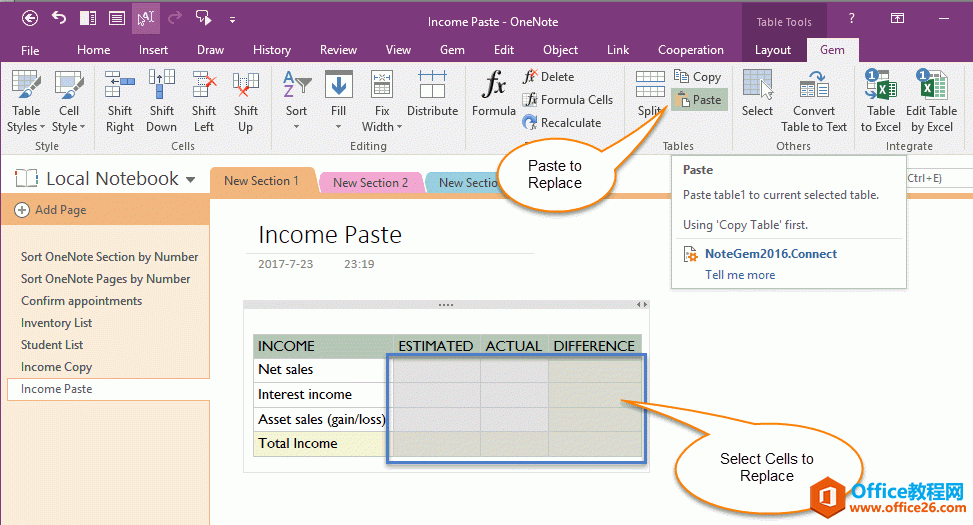
Task: Click the Net sales table cell
Action: click(x=322, y=369)
